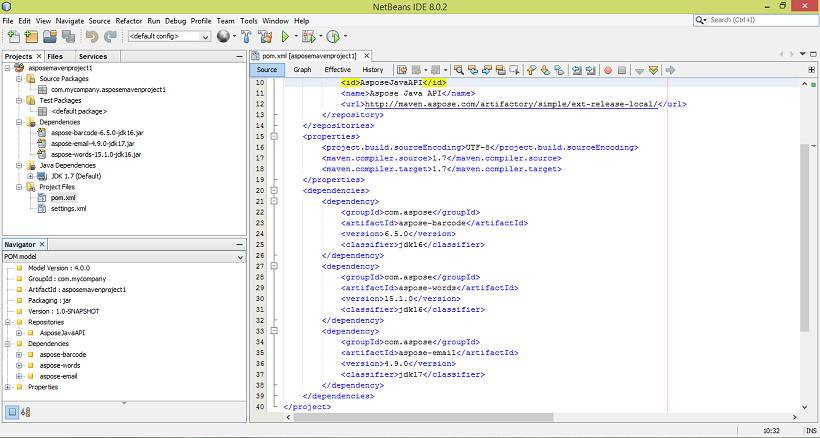Image resolution: width=820 pixels, height=438 pixels.
Task: Expand the AsposeJavaAPI node in Navigator
Action: 19,333
